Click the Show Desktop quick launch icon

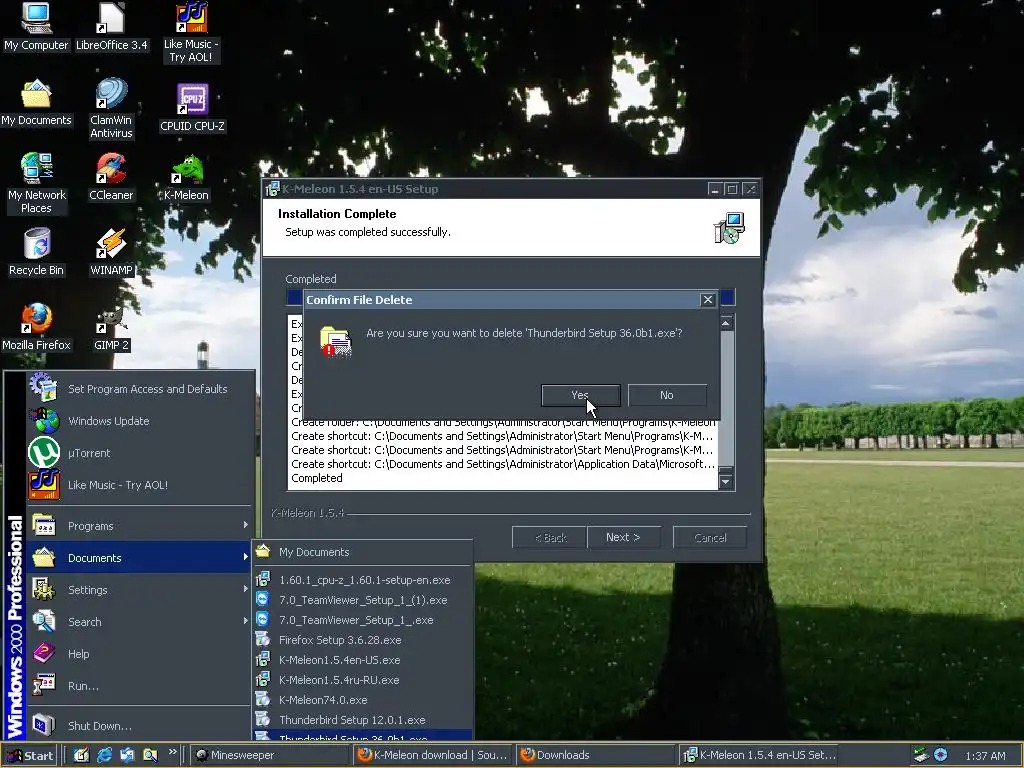tap(81, 755)
